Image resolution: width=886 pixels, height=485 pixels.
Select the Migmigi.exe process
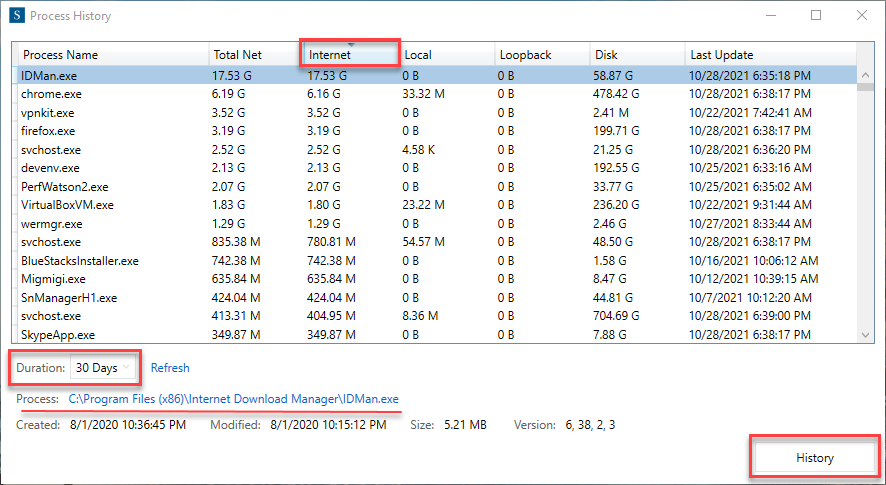(x=434, y=279)
